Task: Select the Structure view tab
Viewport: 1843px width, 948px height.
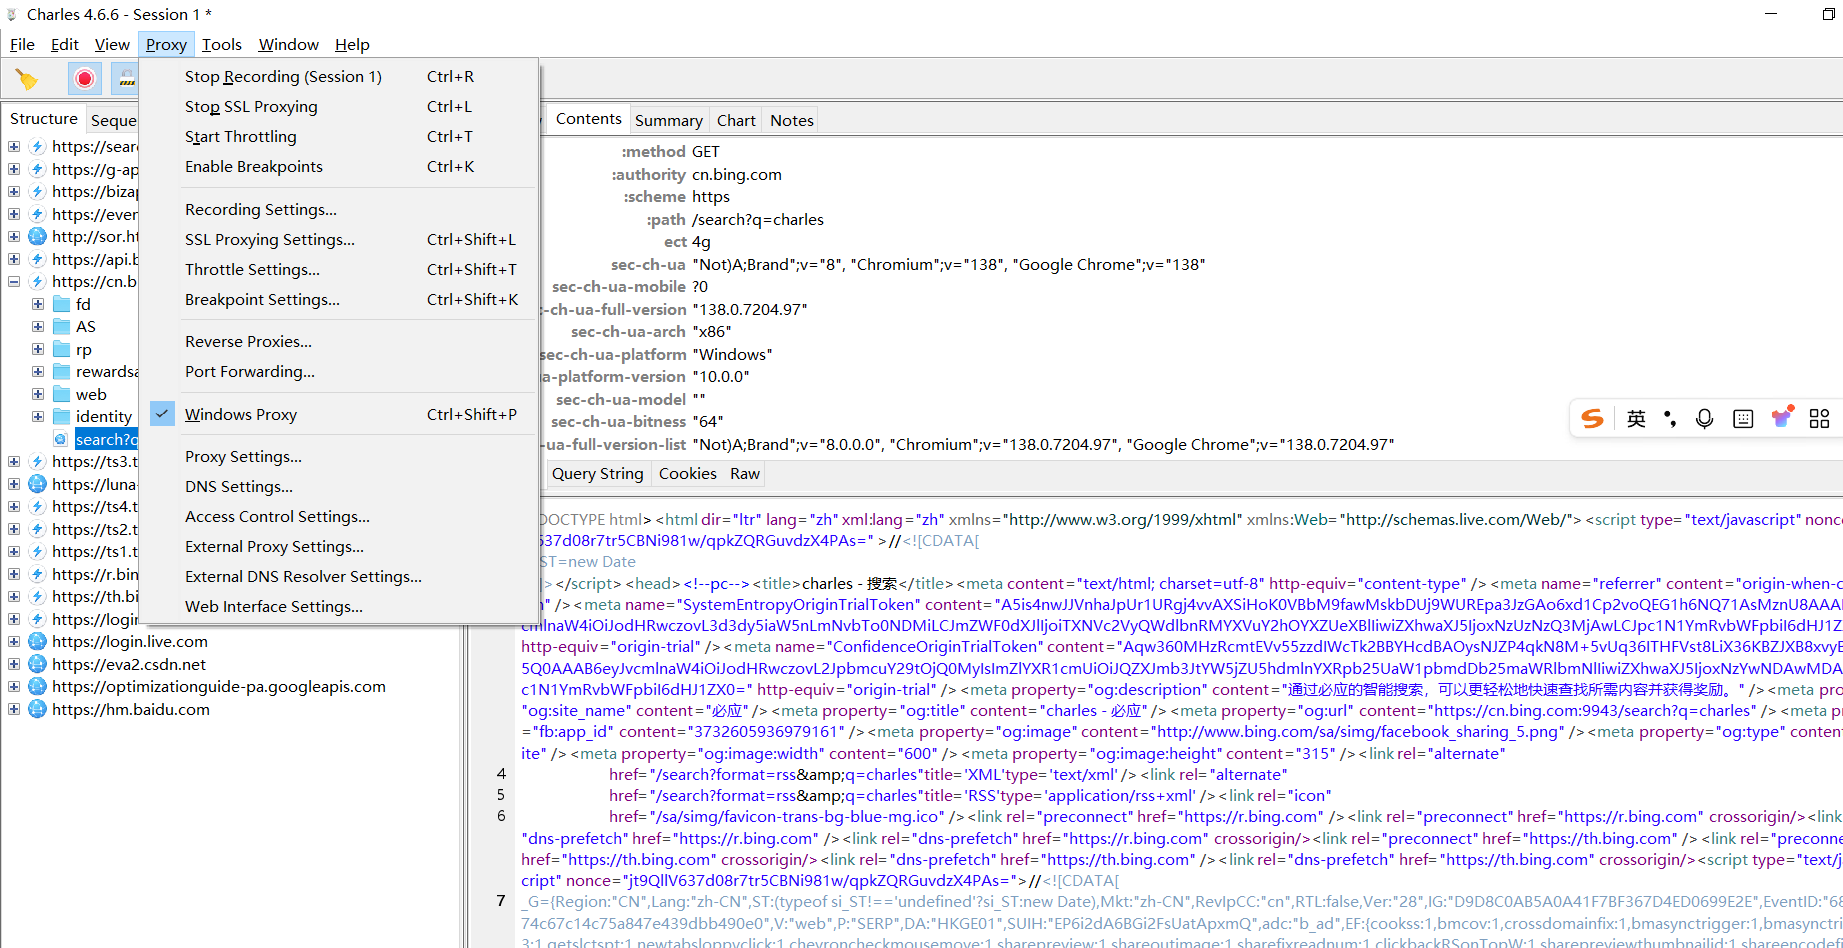Action: point(44,118)
